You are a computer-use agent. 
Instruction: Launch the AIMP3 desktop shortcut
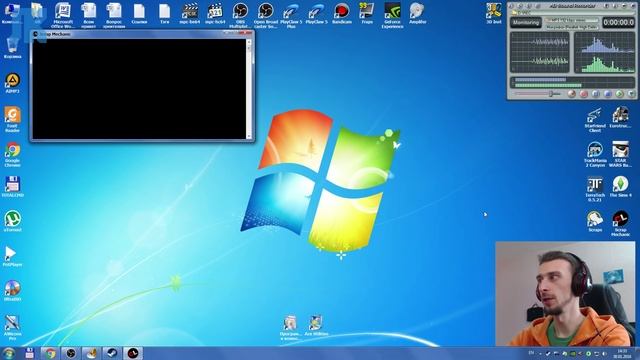tap(12, 83)
